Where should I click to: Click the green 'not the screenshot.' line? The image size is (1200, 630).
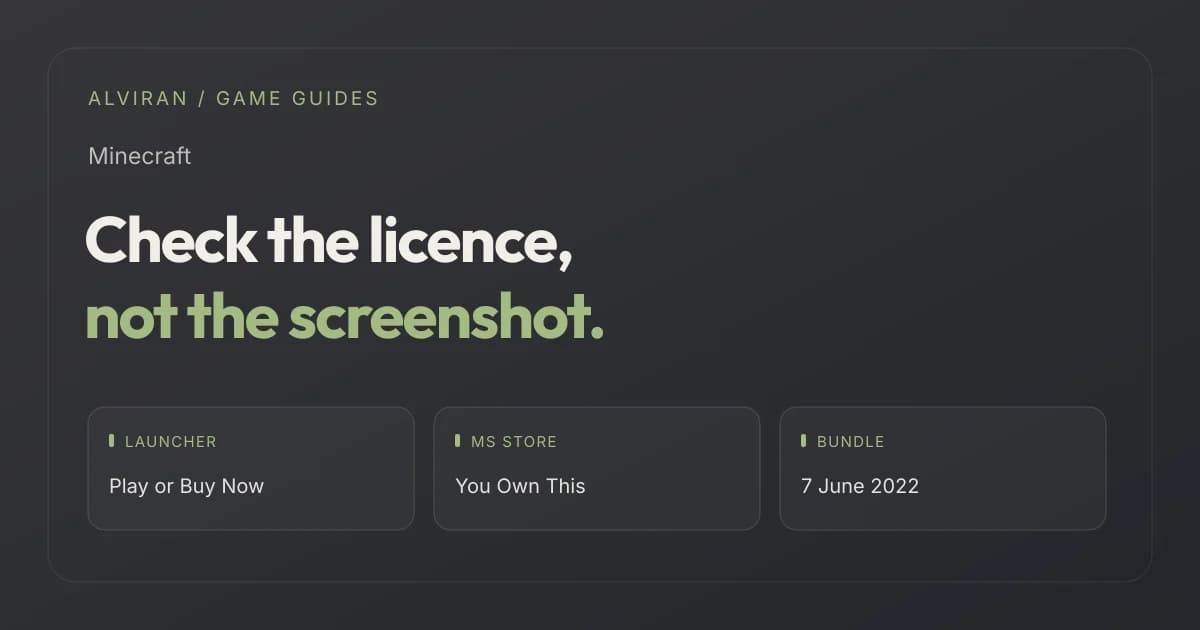coord(345,318)
